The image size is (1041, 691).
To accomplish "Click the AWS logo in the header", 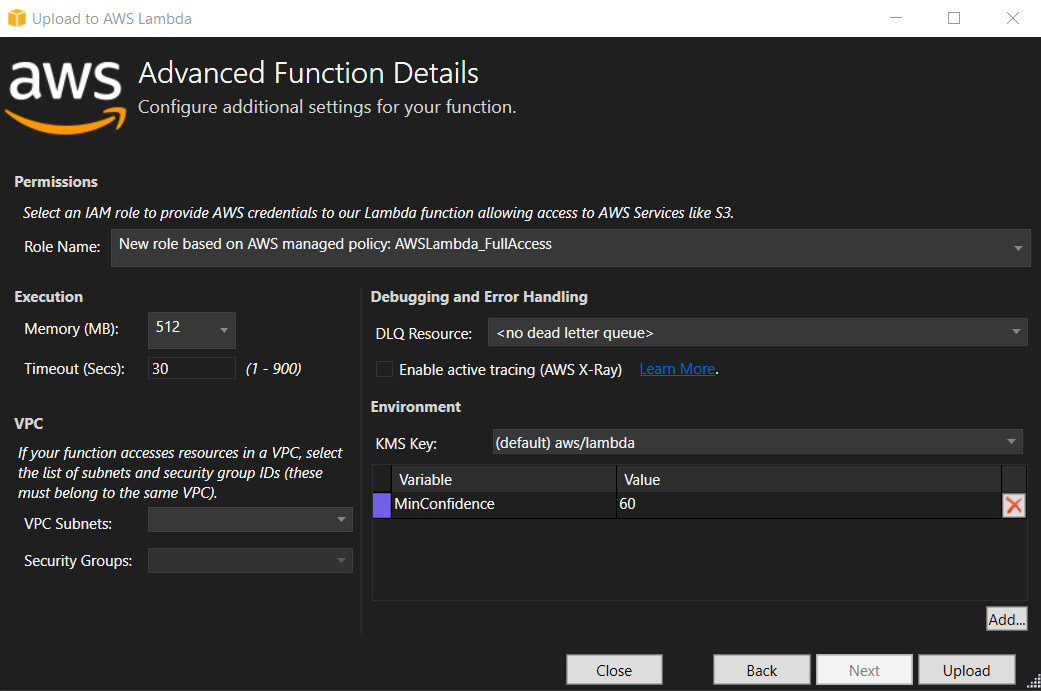I will point(64,90).
